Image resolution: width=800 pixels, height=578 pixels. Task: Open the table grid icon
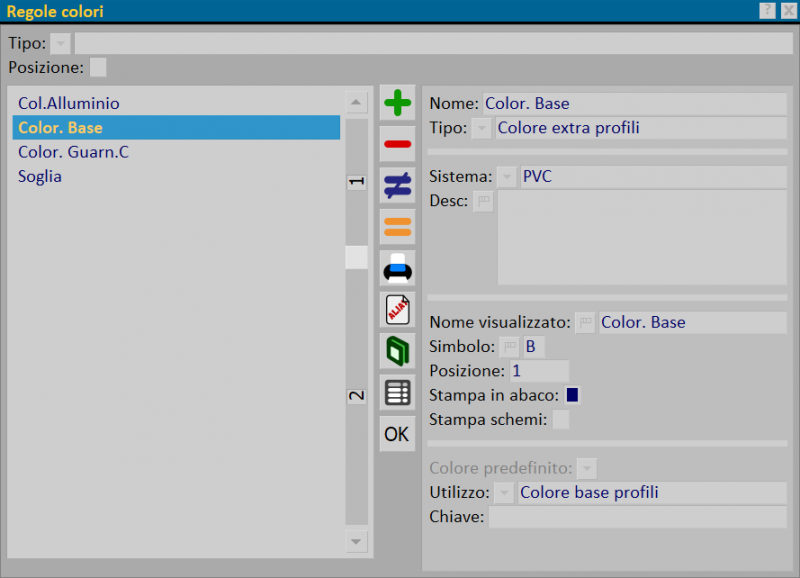[397, 392]
